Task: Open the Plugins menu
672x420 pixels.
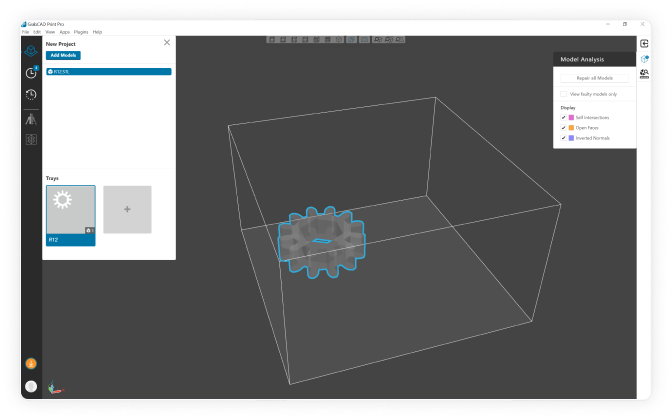Action: [x=81, y=32]
